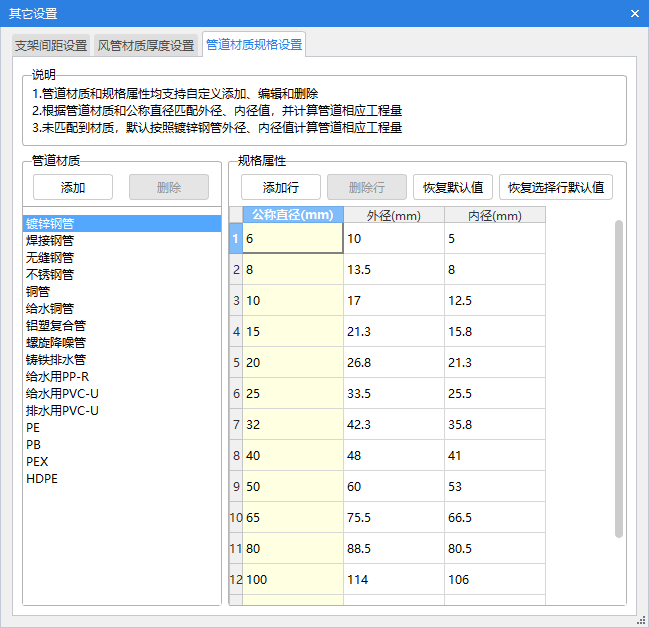Choose 铝塑复合管 in the list
The image size is (649, 628).
[56, 326]
